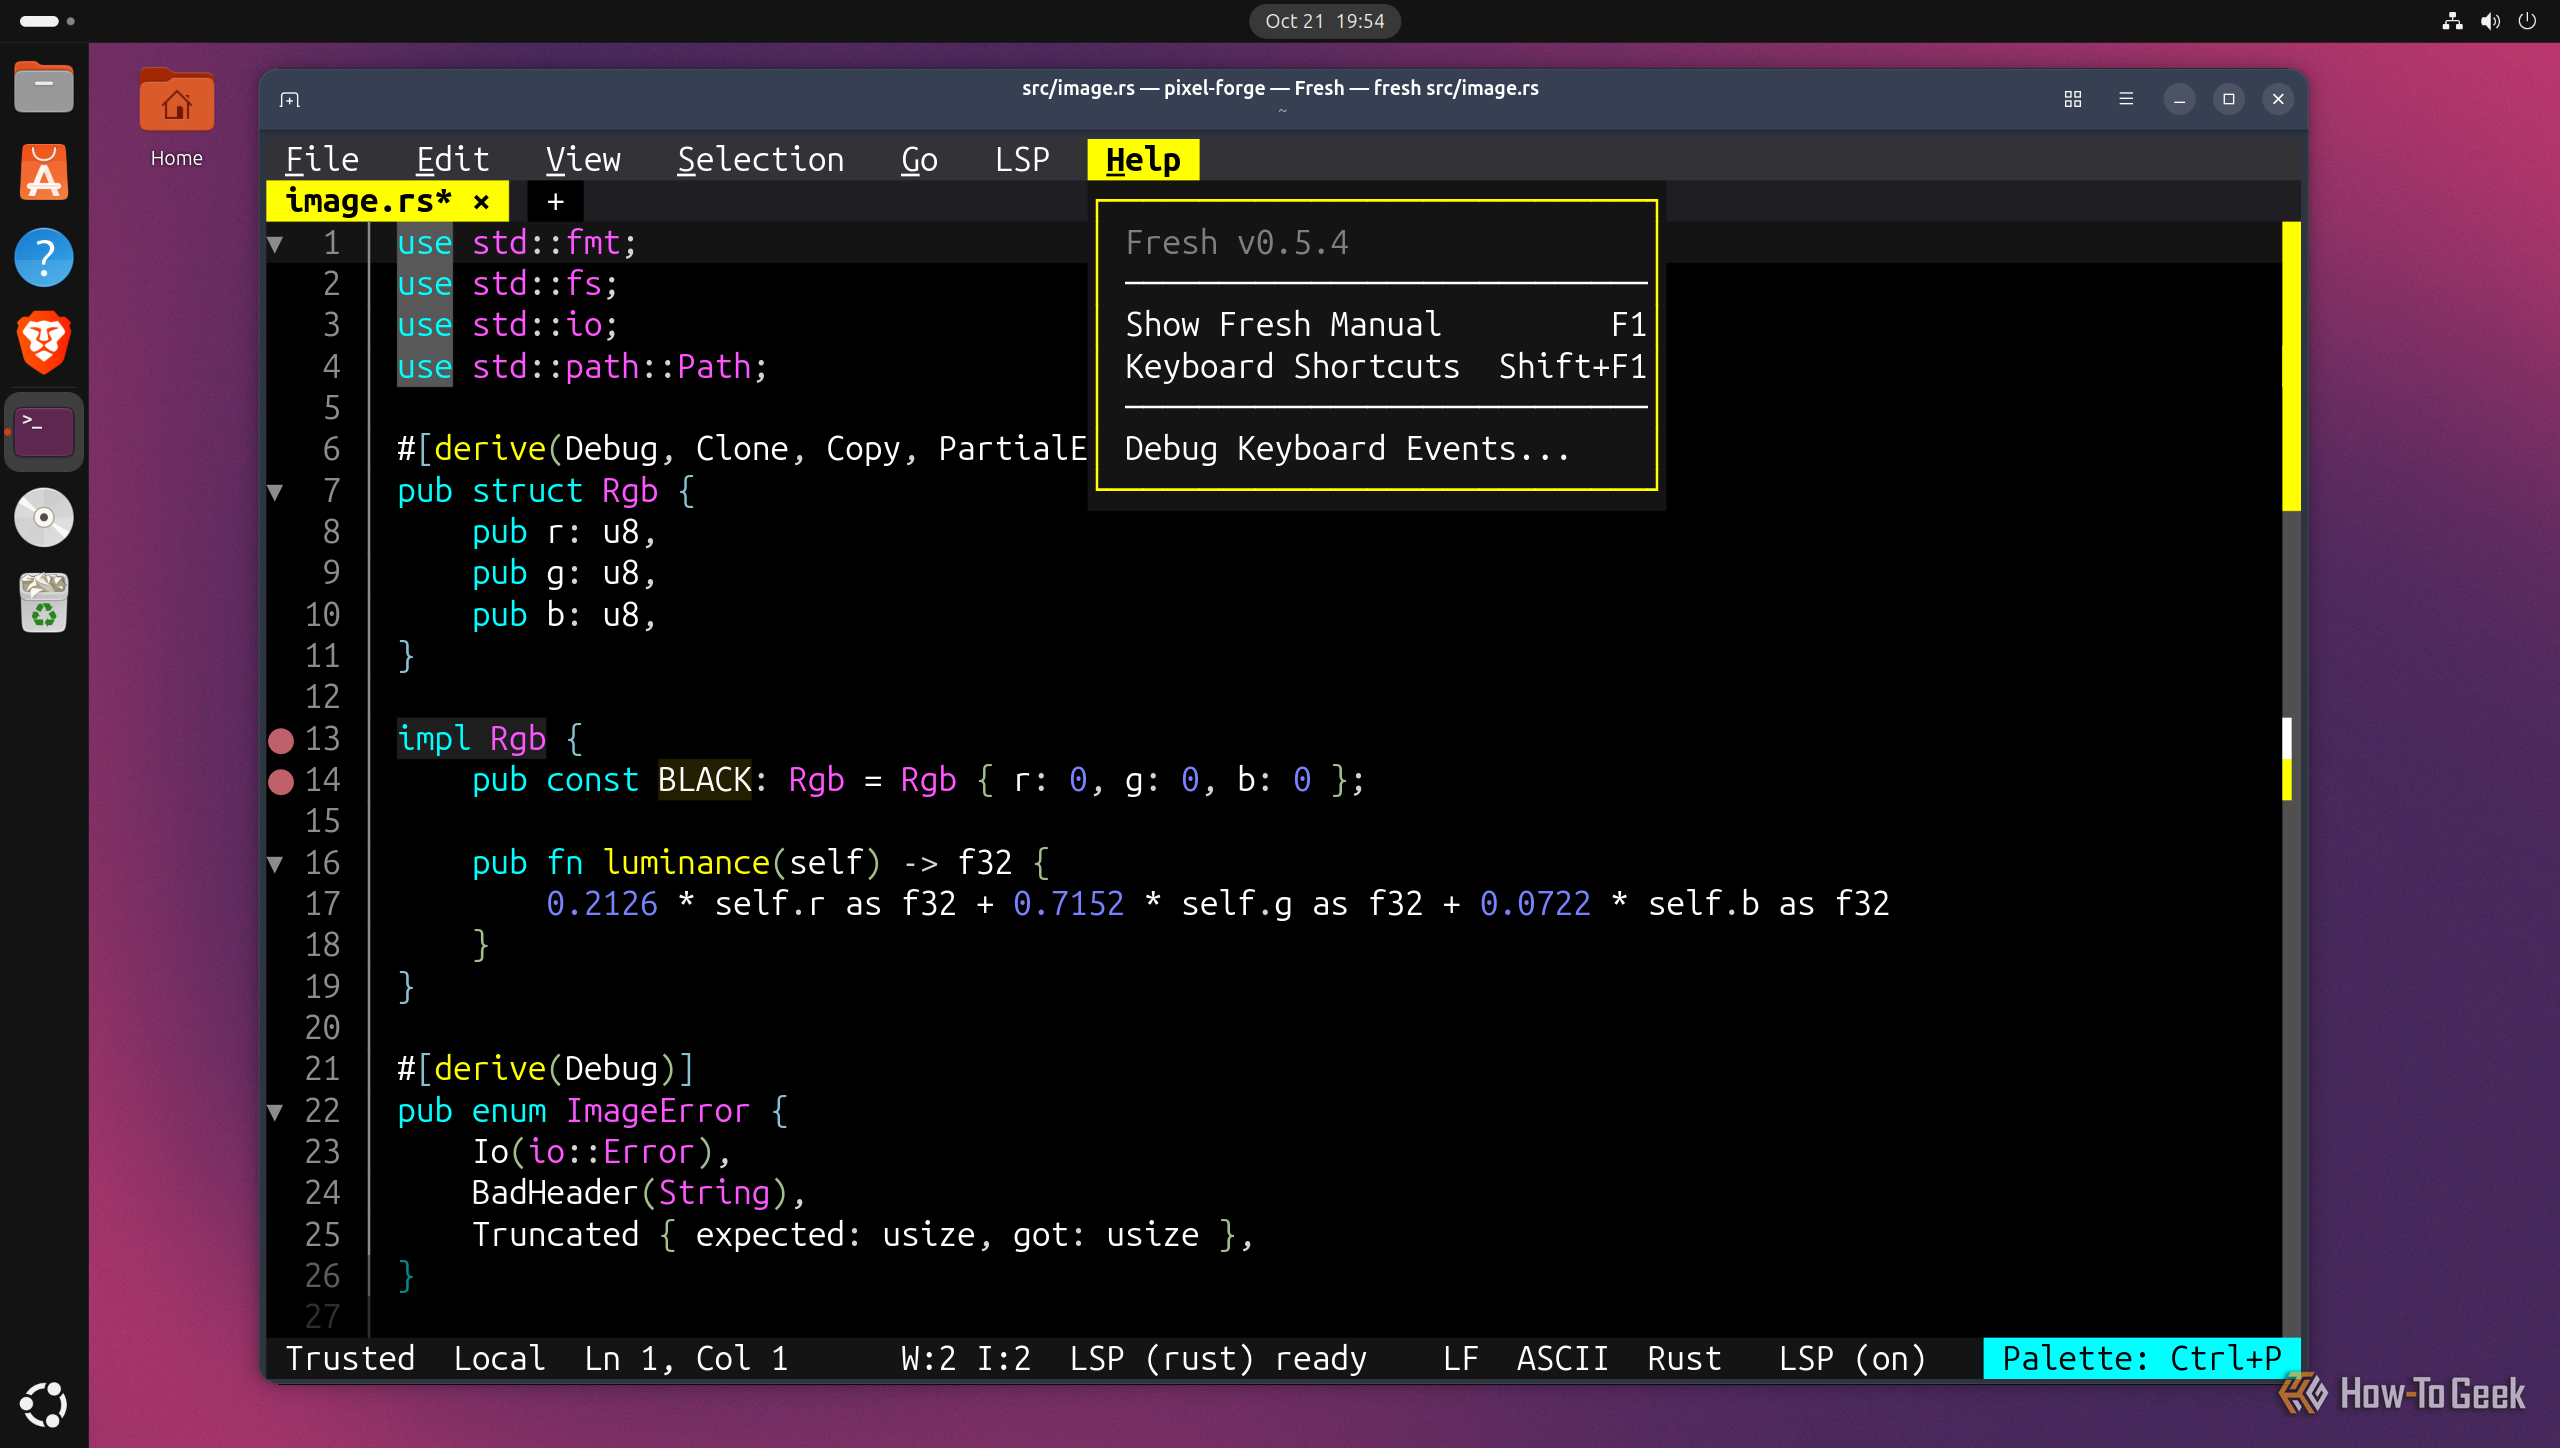This screenshot has height=1448, width=2560.
Task: Open the File menu
Action: pyautogui.click(x=322, y=160)
